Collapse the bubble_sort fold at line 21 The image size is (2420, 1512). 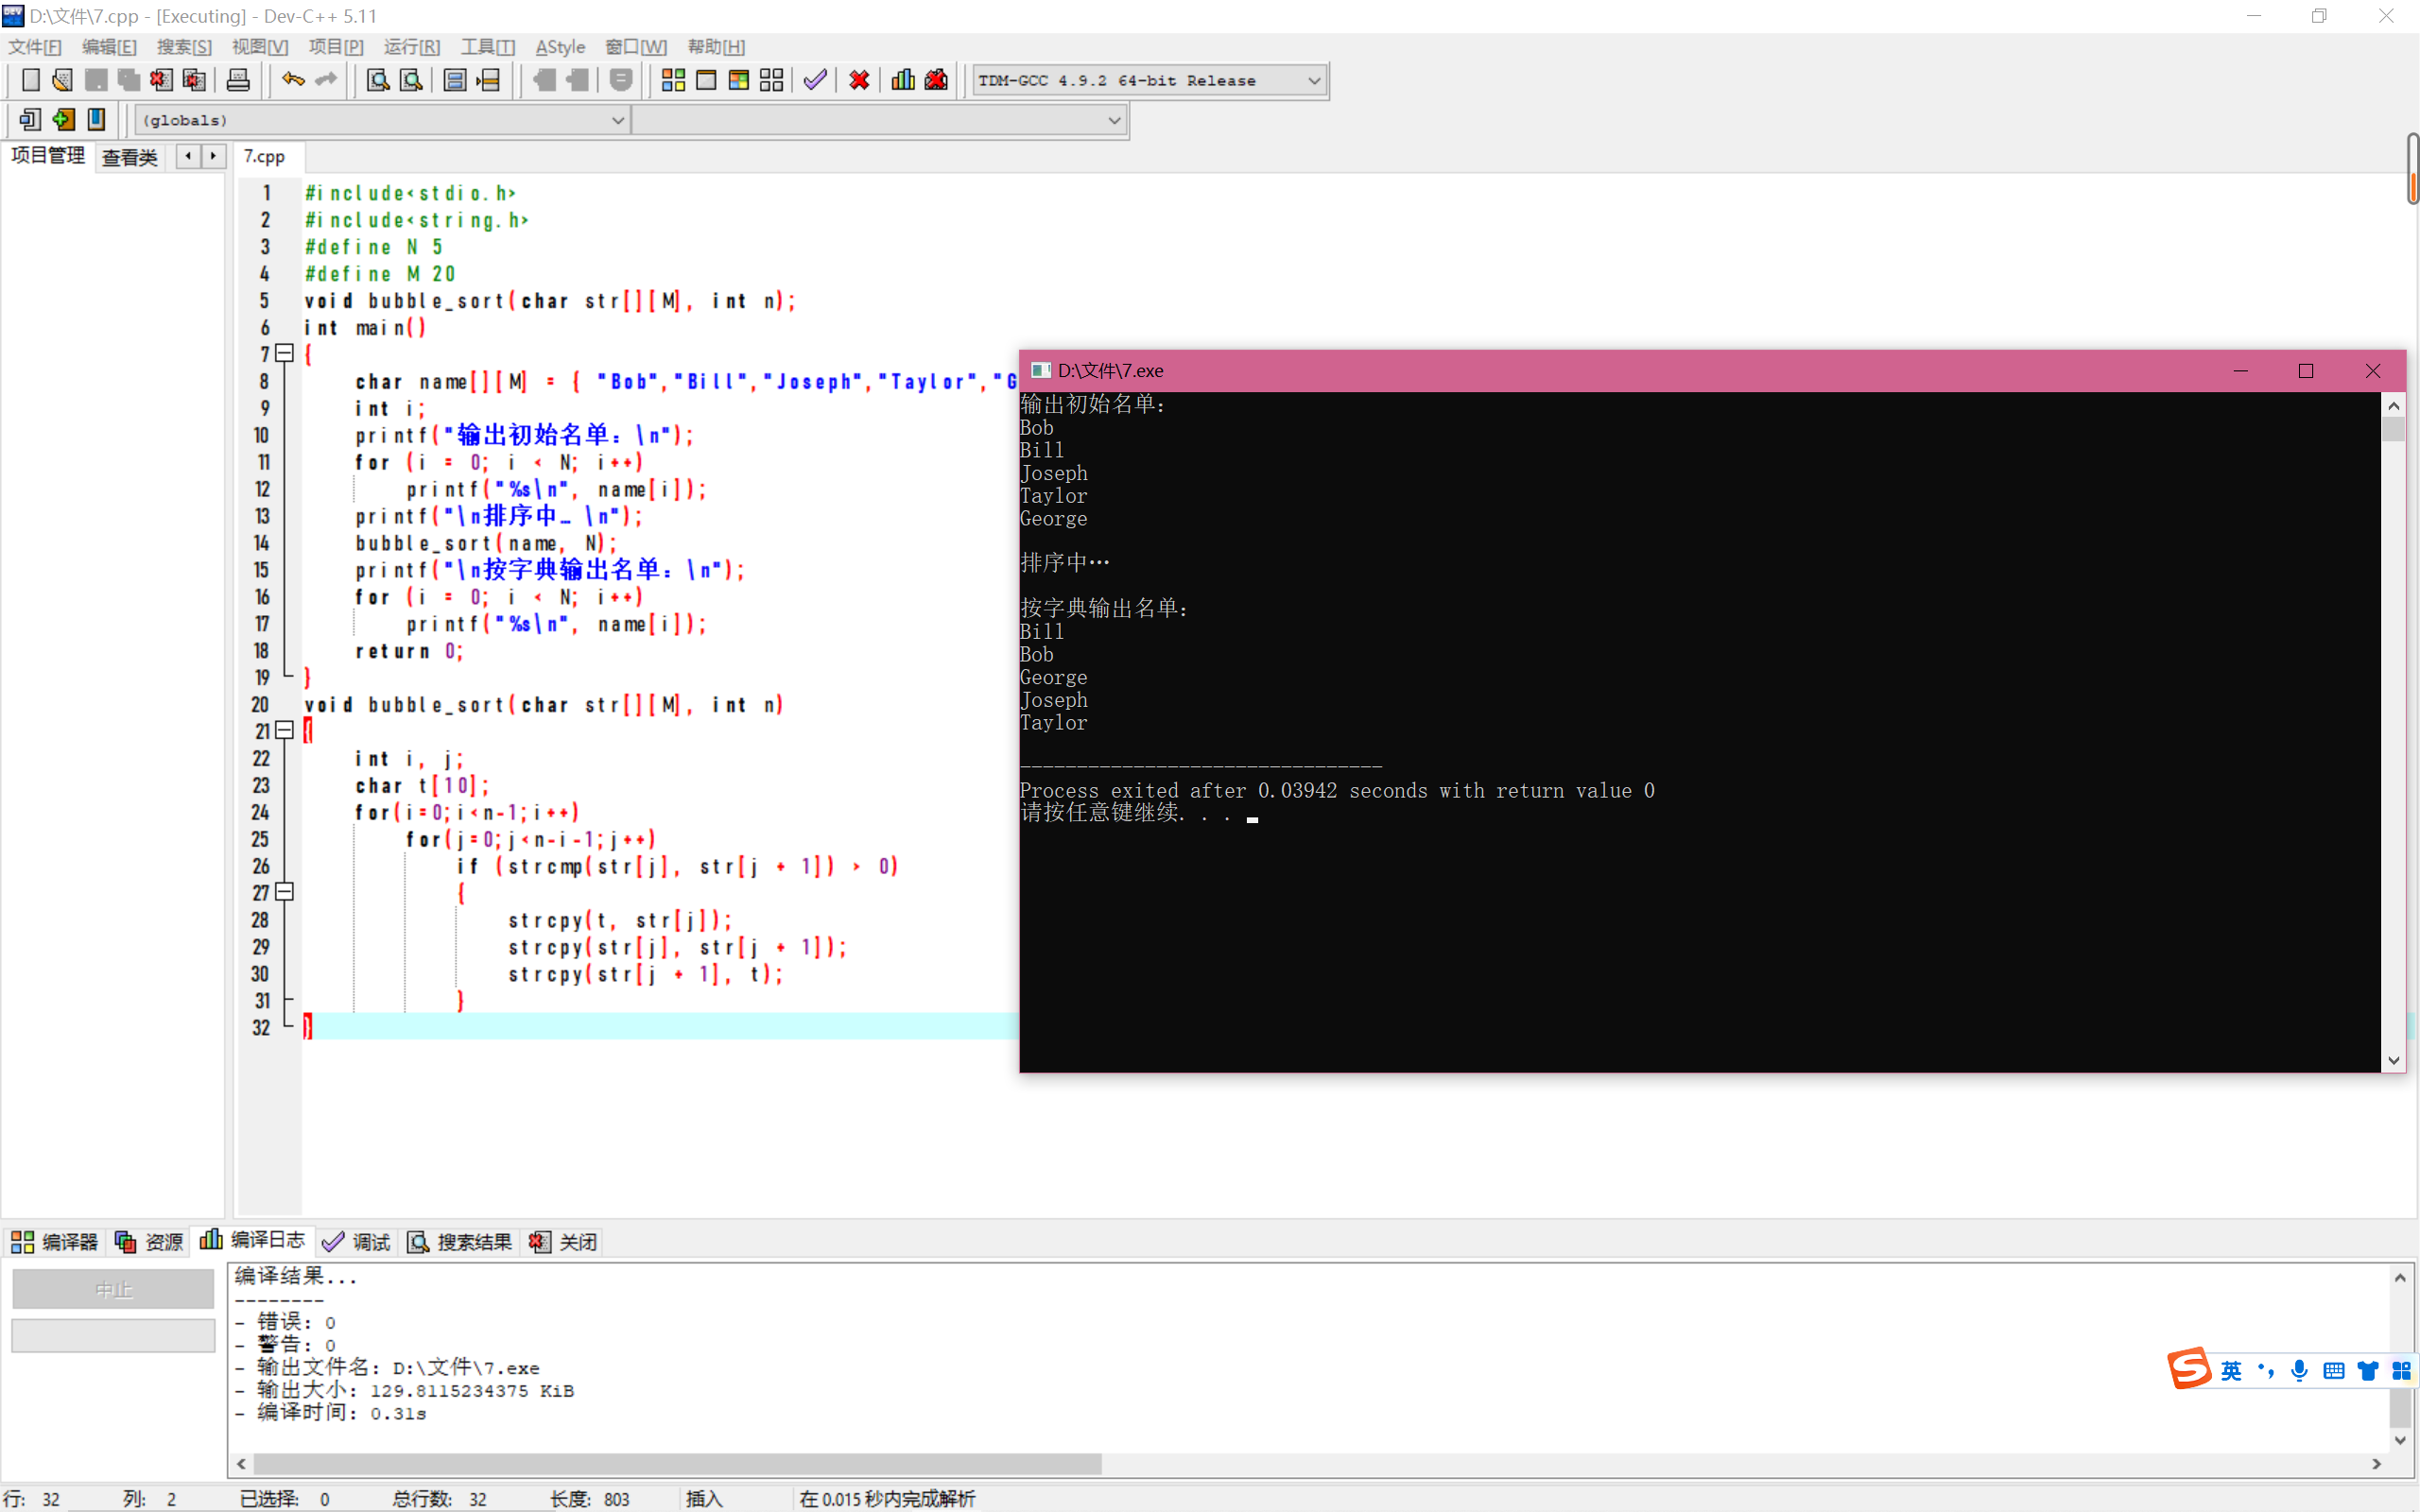(x=285, y=731)
